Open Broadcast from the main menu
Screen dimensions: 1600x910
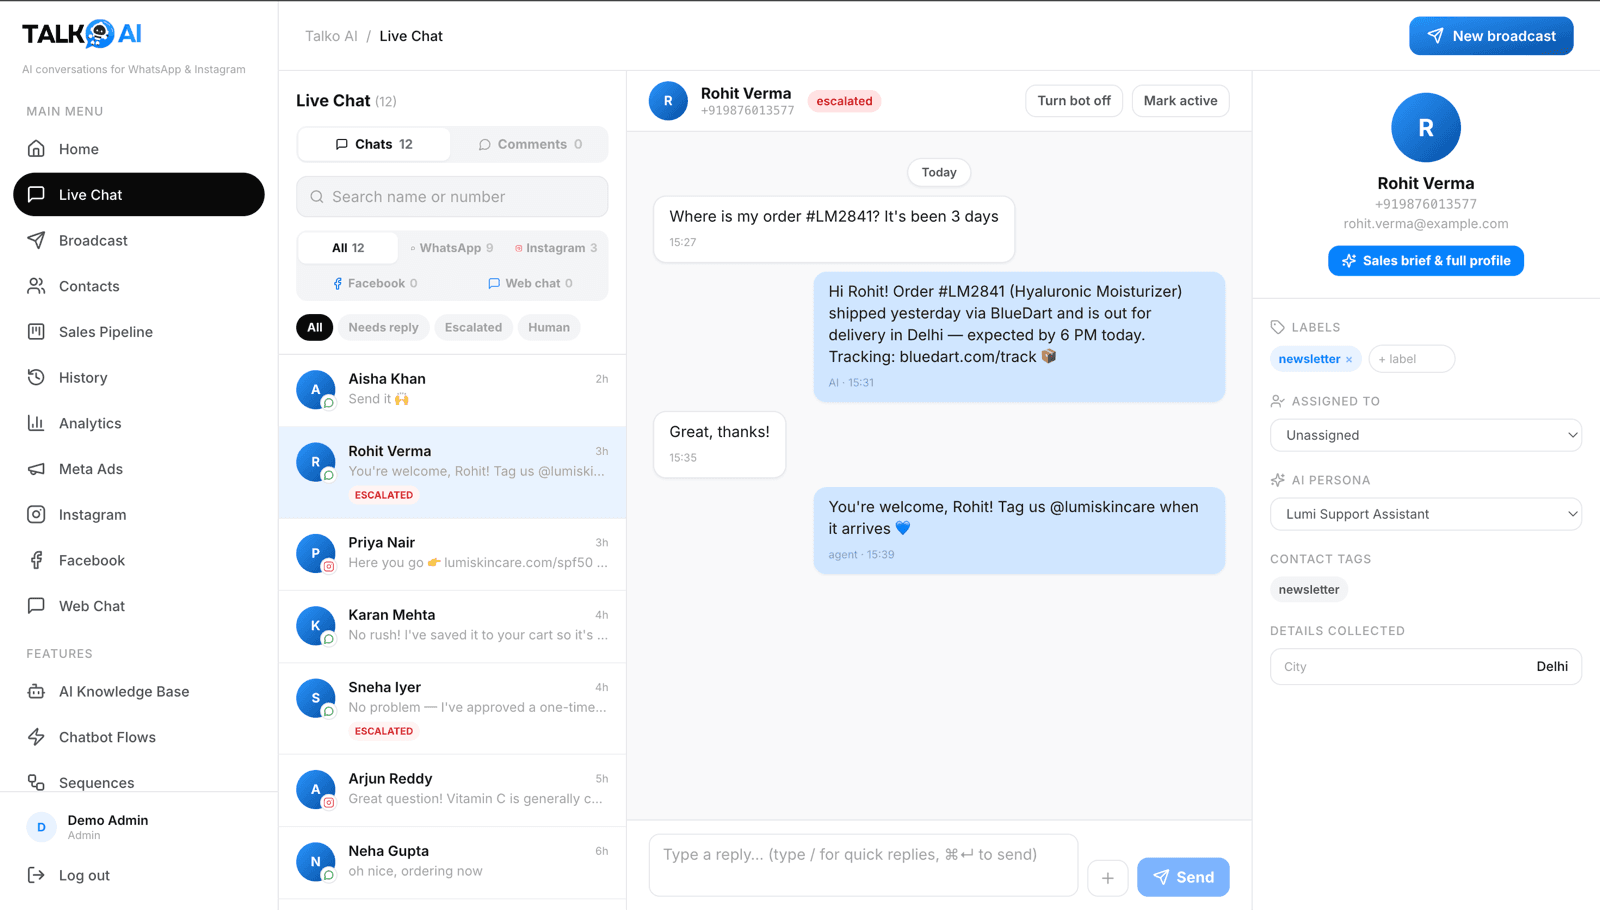139,240
